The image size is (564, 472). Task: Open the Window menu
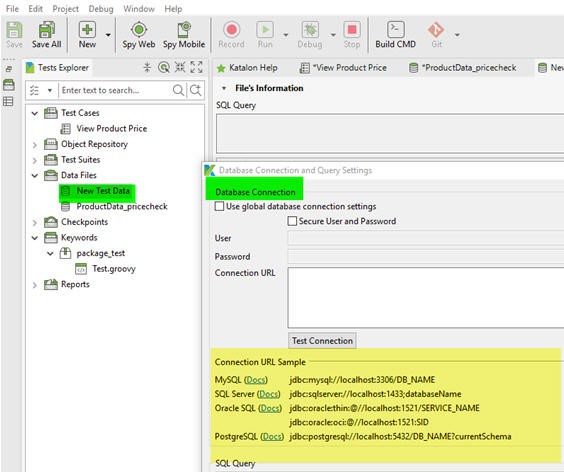coord(139,9)
